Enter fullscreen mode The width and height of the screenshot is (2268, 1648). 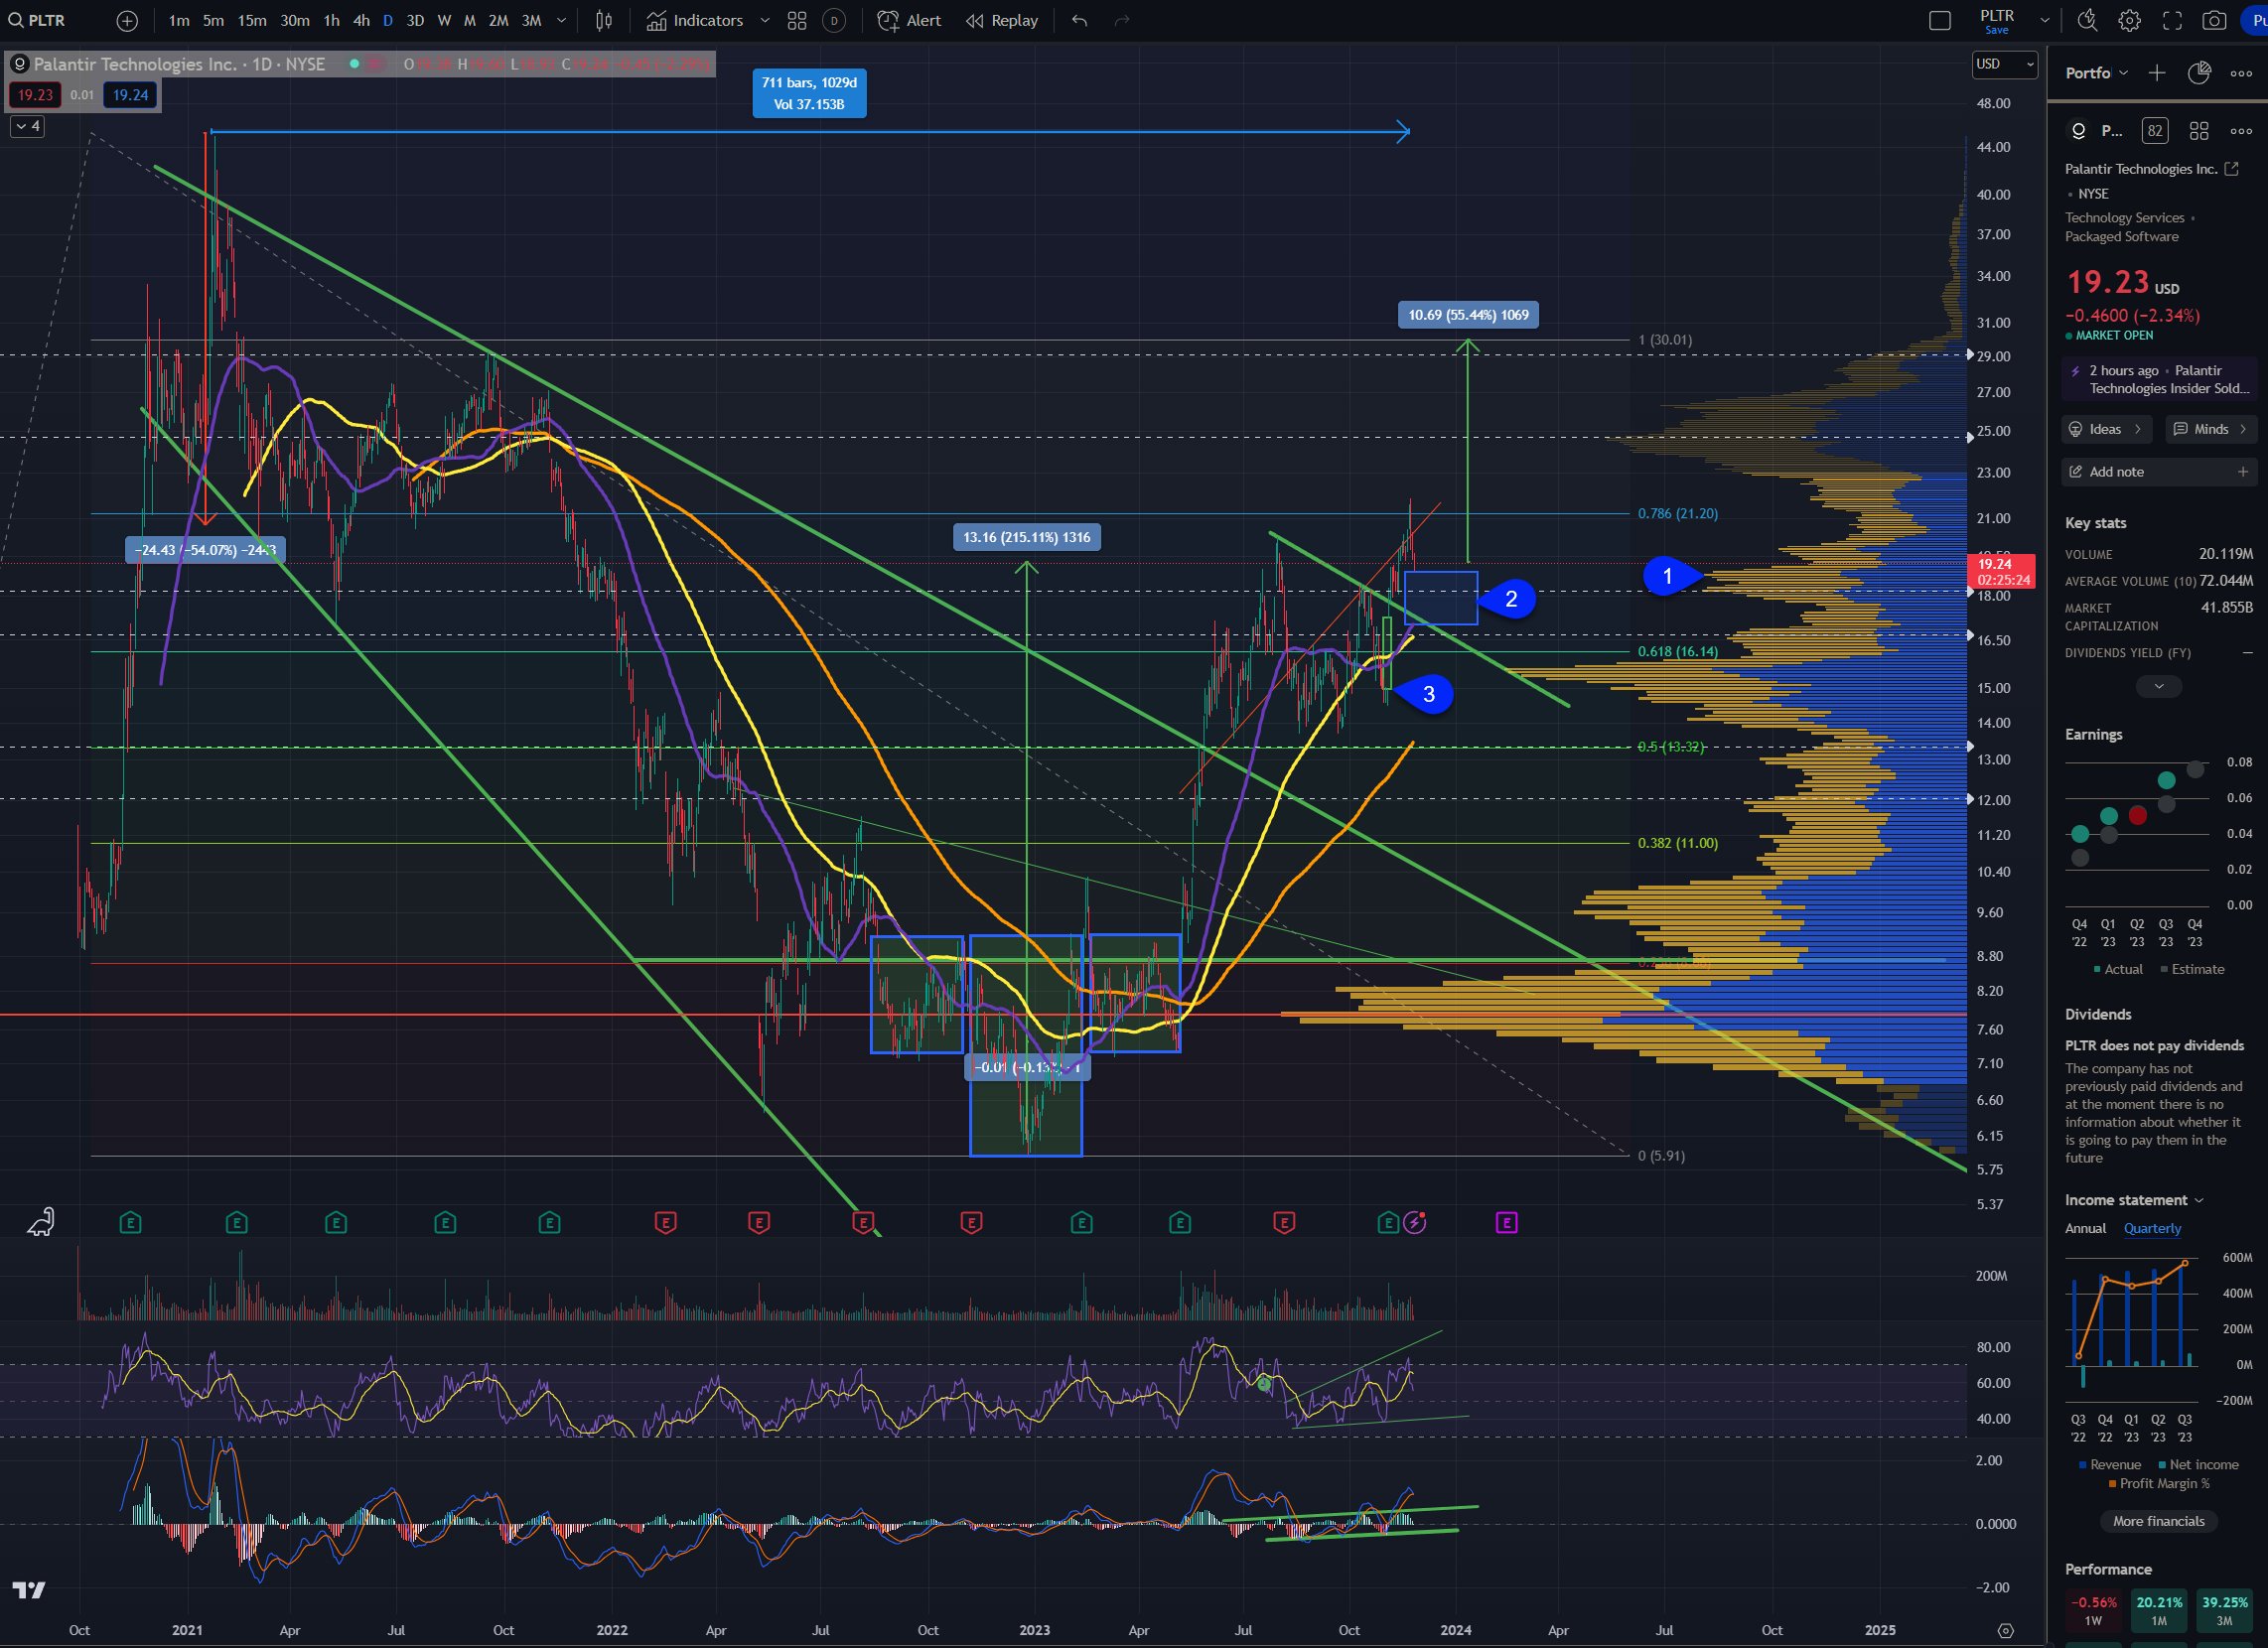[x=2172, y=20]
